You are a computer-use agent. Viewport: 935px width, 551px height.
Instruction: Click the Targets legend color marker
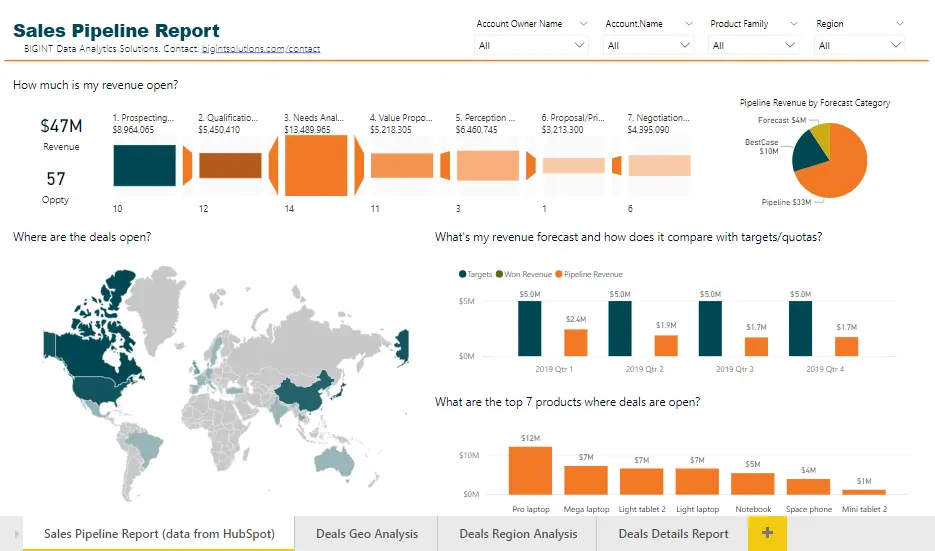463,274
